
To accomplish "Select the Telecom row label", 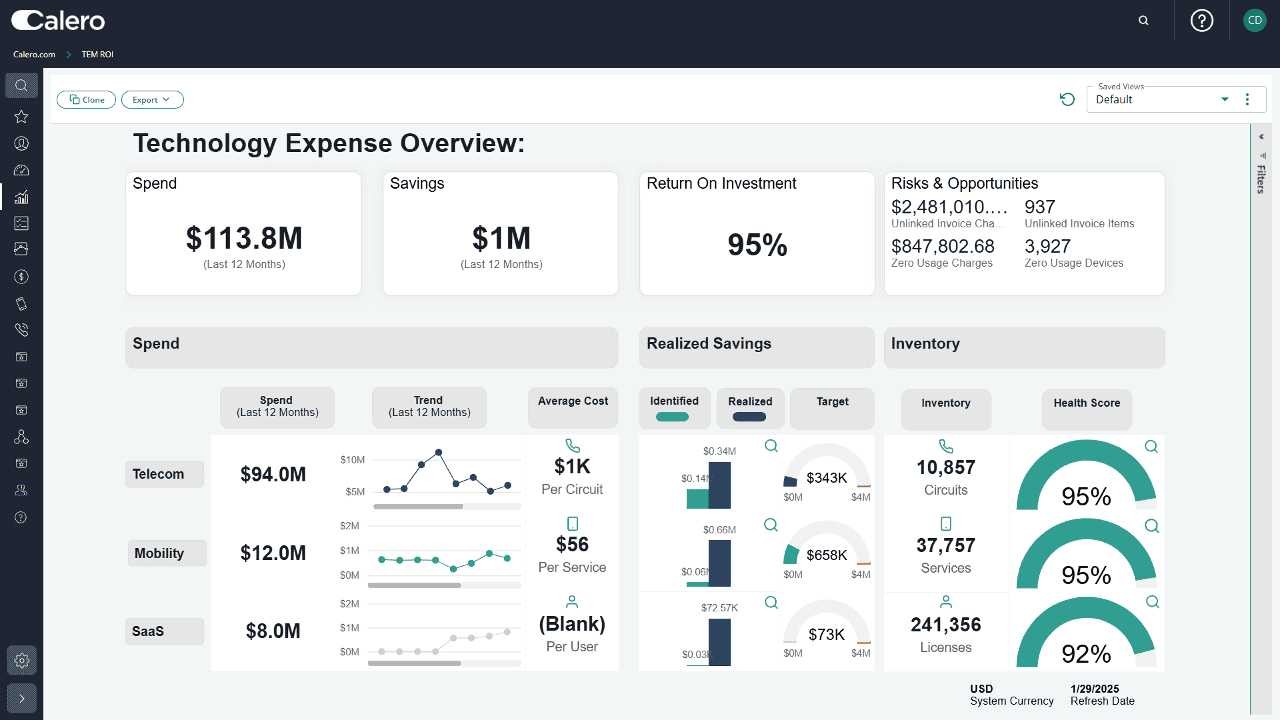I will 164,474.
